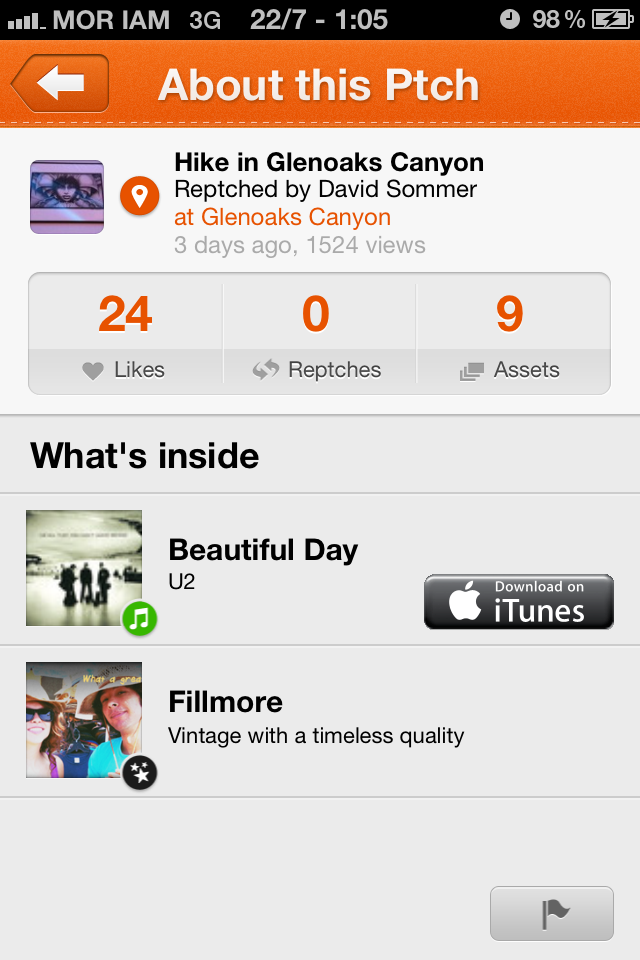The image size is (640, 960).
Task: Tap the Reptches arrows icon
Action: click(265, 370)
